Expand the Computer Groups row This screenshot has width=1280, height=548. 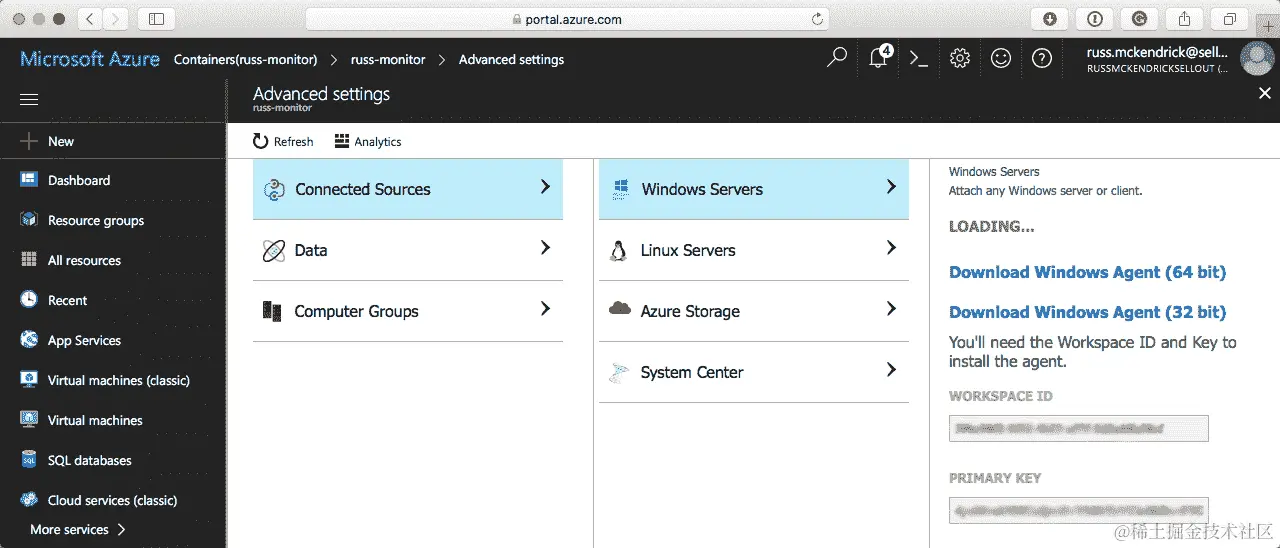(407, 311)
